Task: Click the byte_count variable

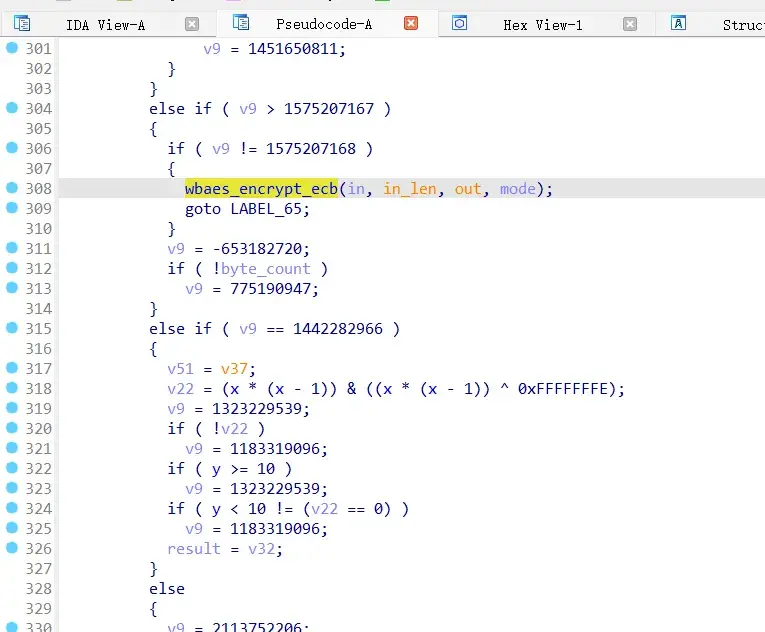Action: tap(265, 269)
